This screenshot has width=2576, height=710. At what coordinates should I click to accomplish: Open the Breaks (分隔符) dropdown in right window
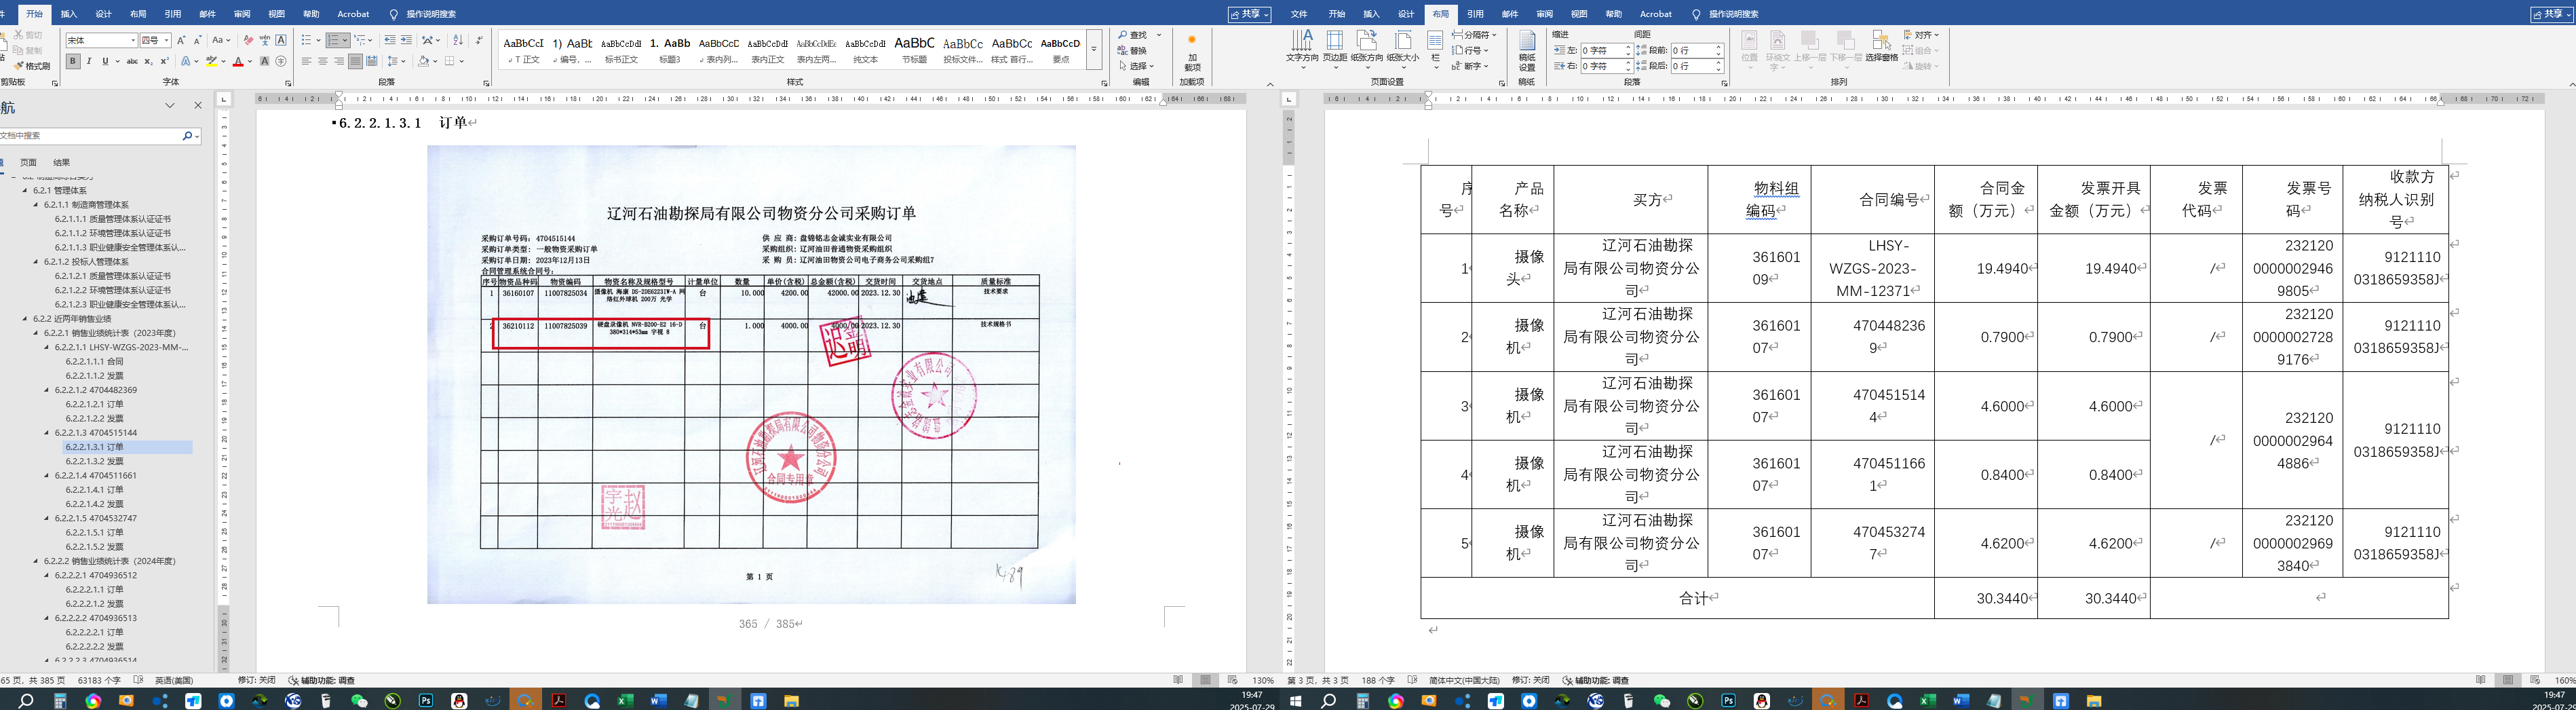[1474, 35]
